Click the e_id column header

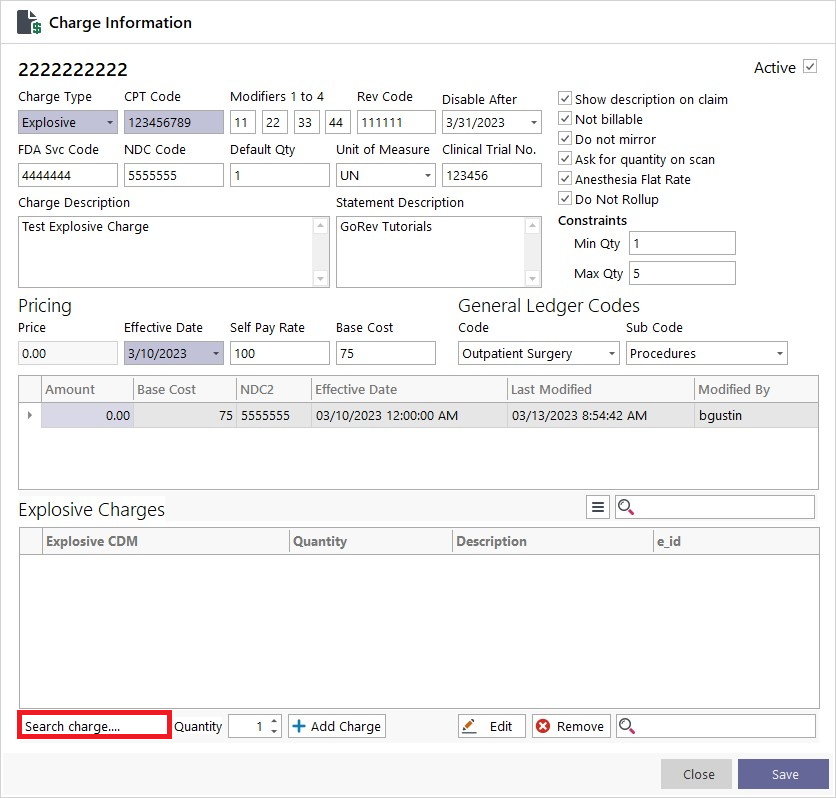click(x=736, y=542)
